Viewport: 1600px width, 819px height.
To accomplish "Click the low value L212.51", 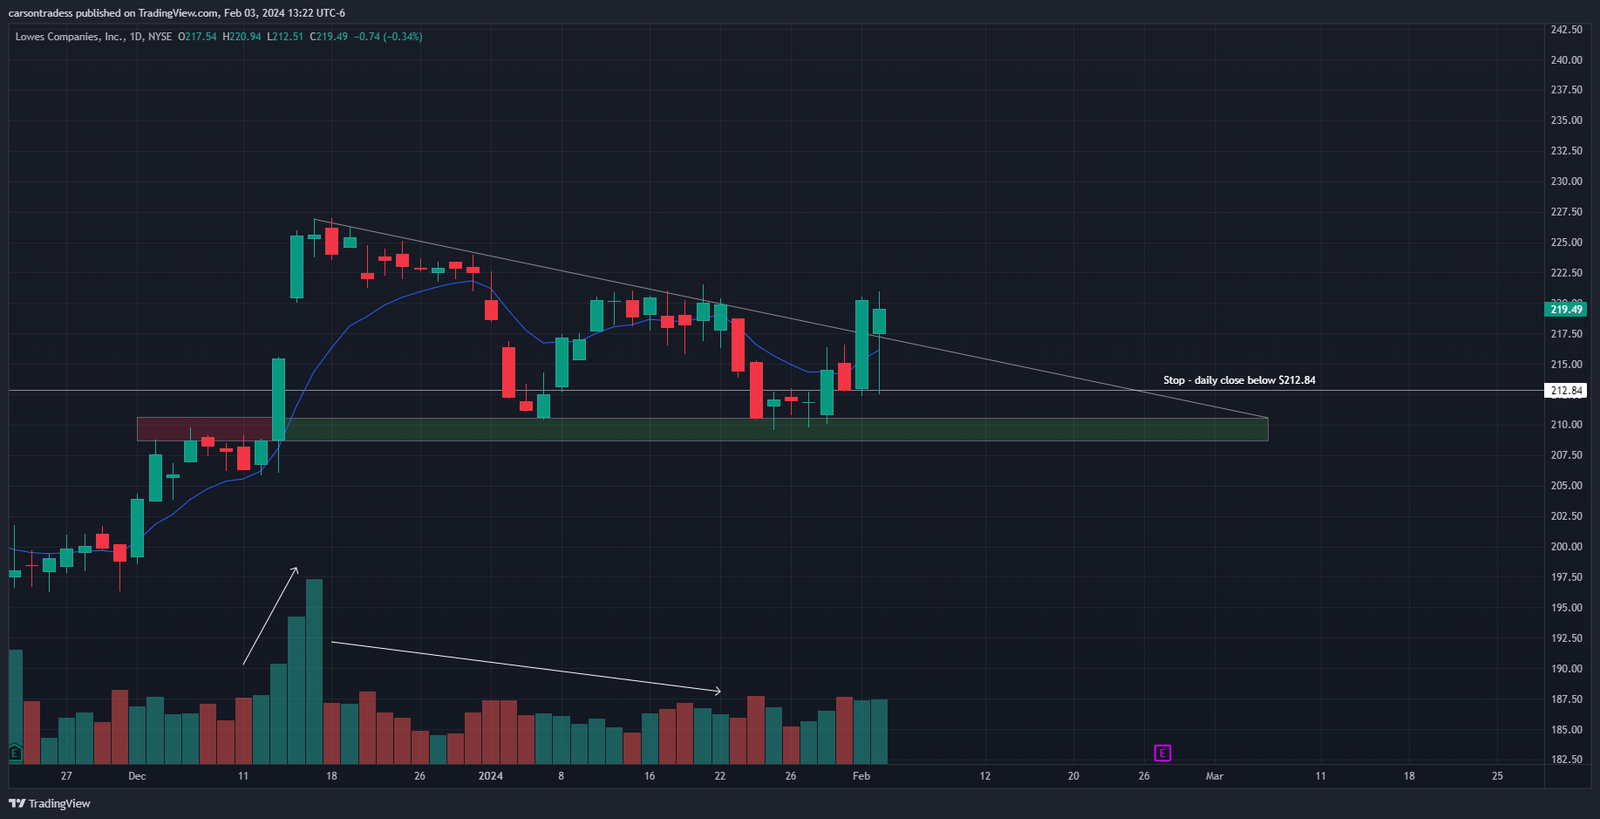I will click(x=285, y=36).
